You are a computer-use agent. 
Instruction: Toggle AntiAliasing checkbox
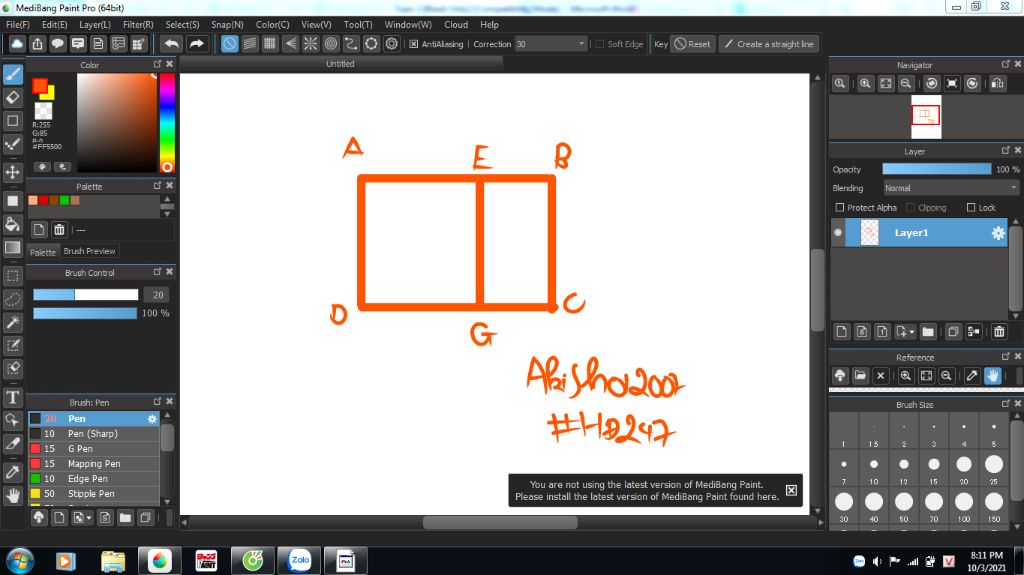coord(413,44)
